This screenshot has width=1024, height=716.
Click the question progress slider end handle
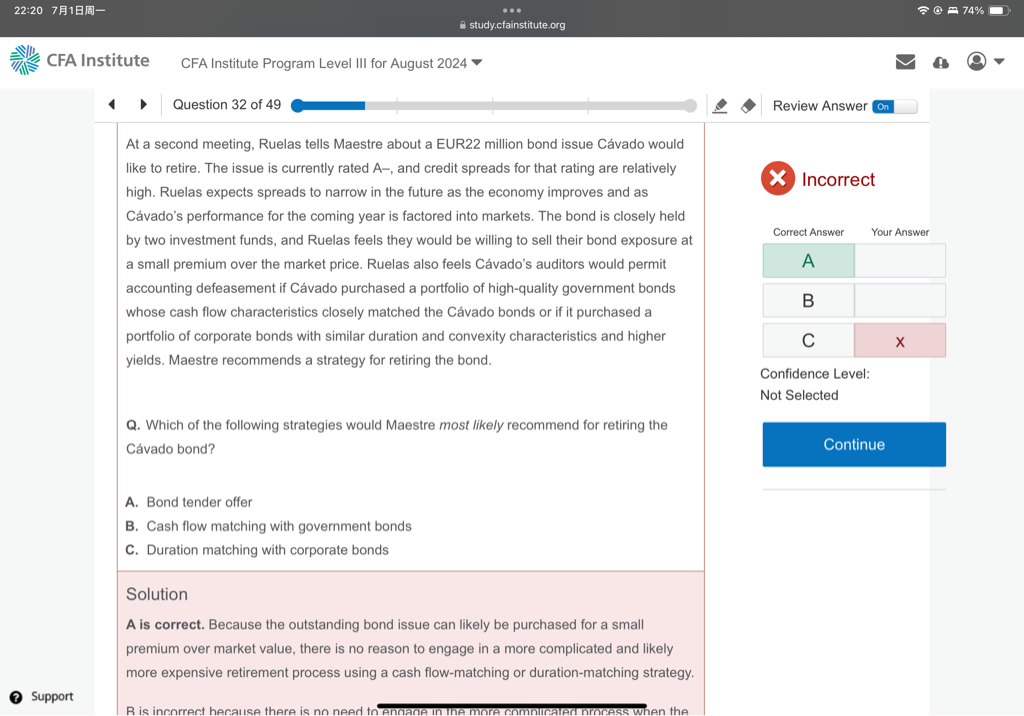pos(690,106)
